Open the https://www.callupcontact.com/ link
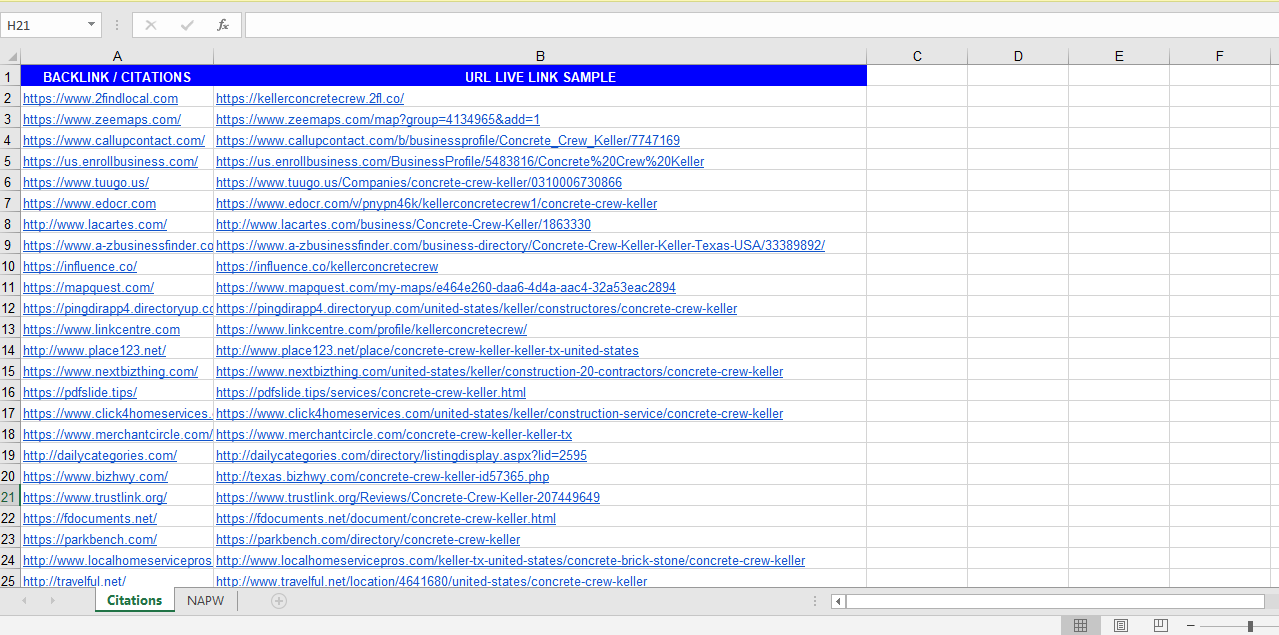This screenshot has height=635, width=1279. [x=114, y=140]
